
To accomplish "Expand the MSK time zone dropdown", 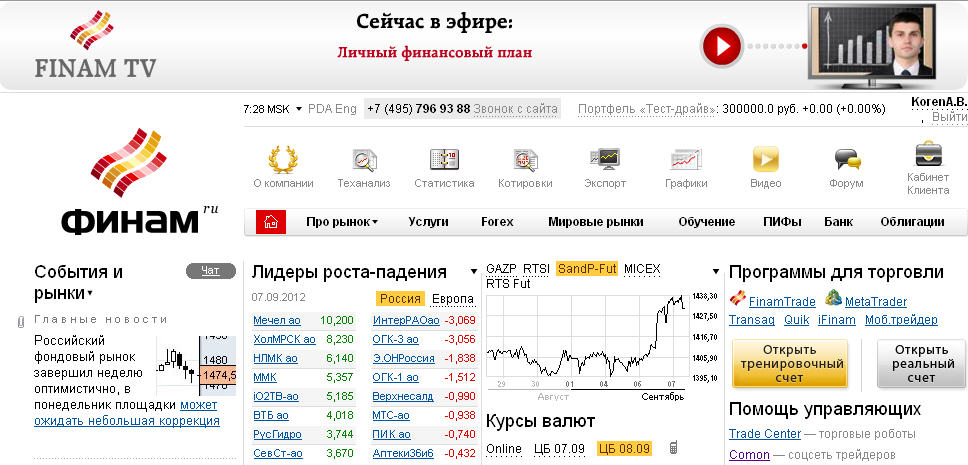I will click(x=299, y=109).
